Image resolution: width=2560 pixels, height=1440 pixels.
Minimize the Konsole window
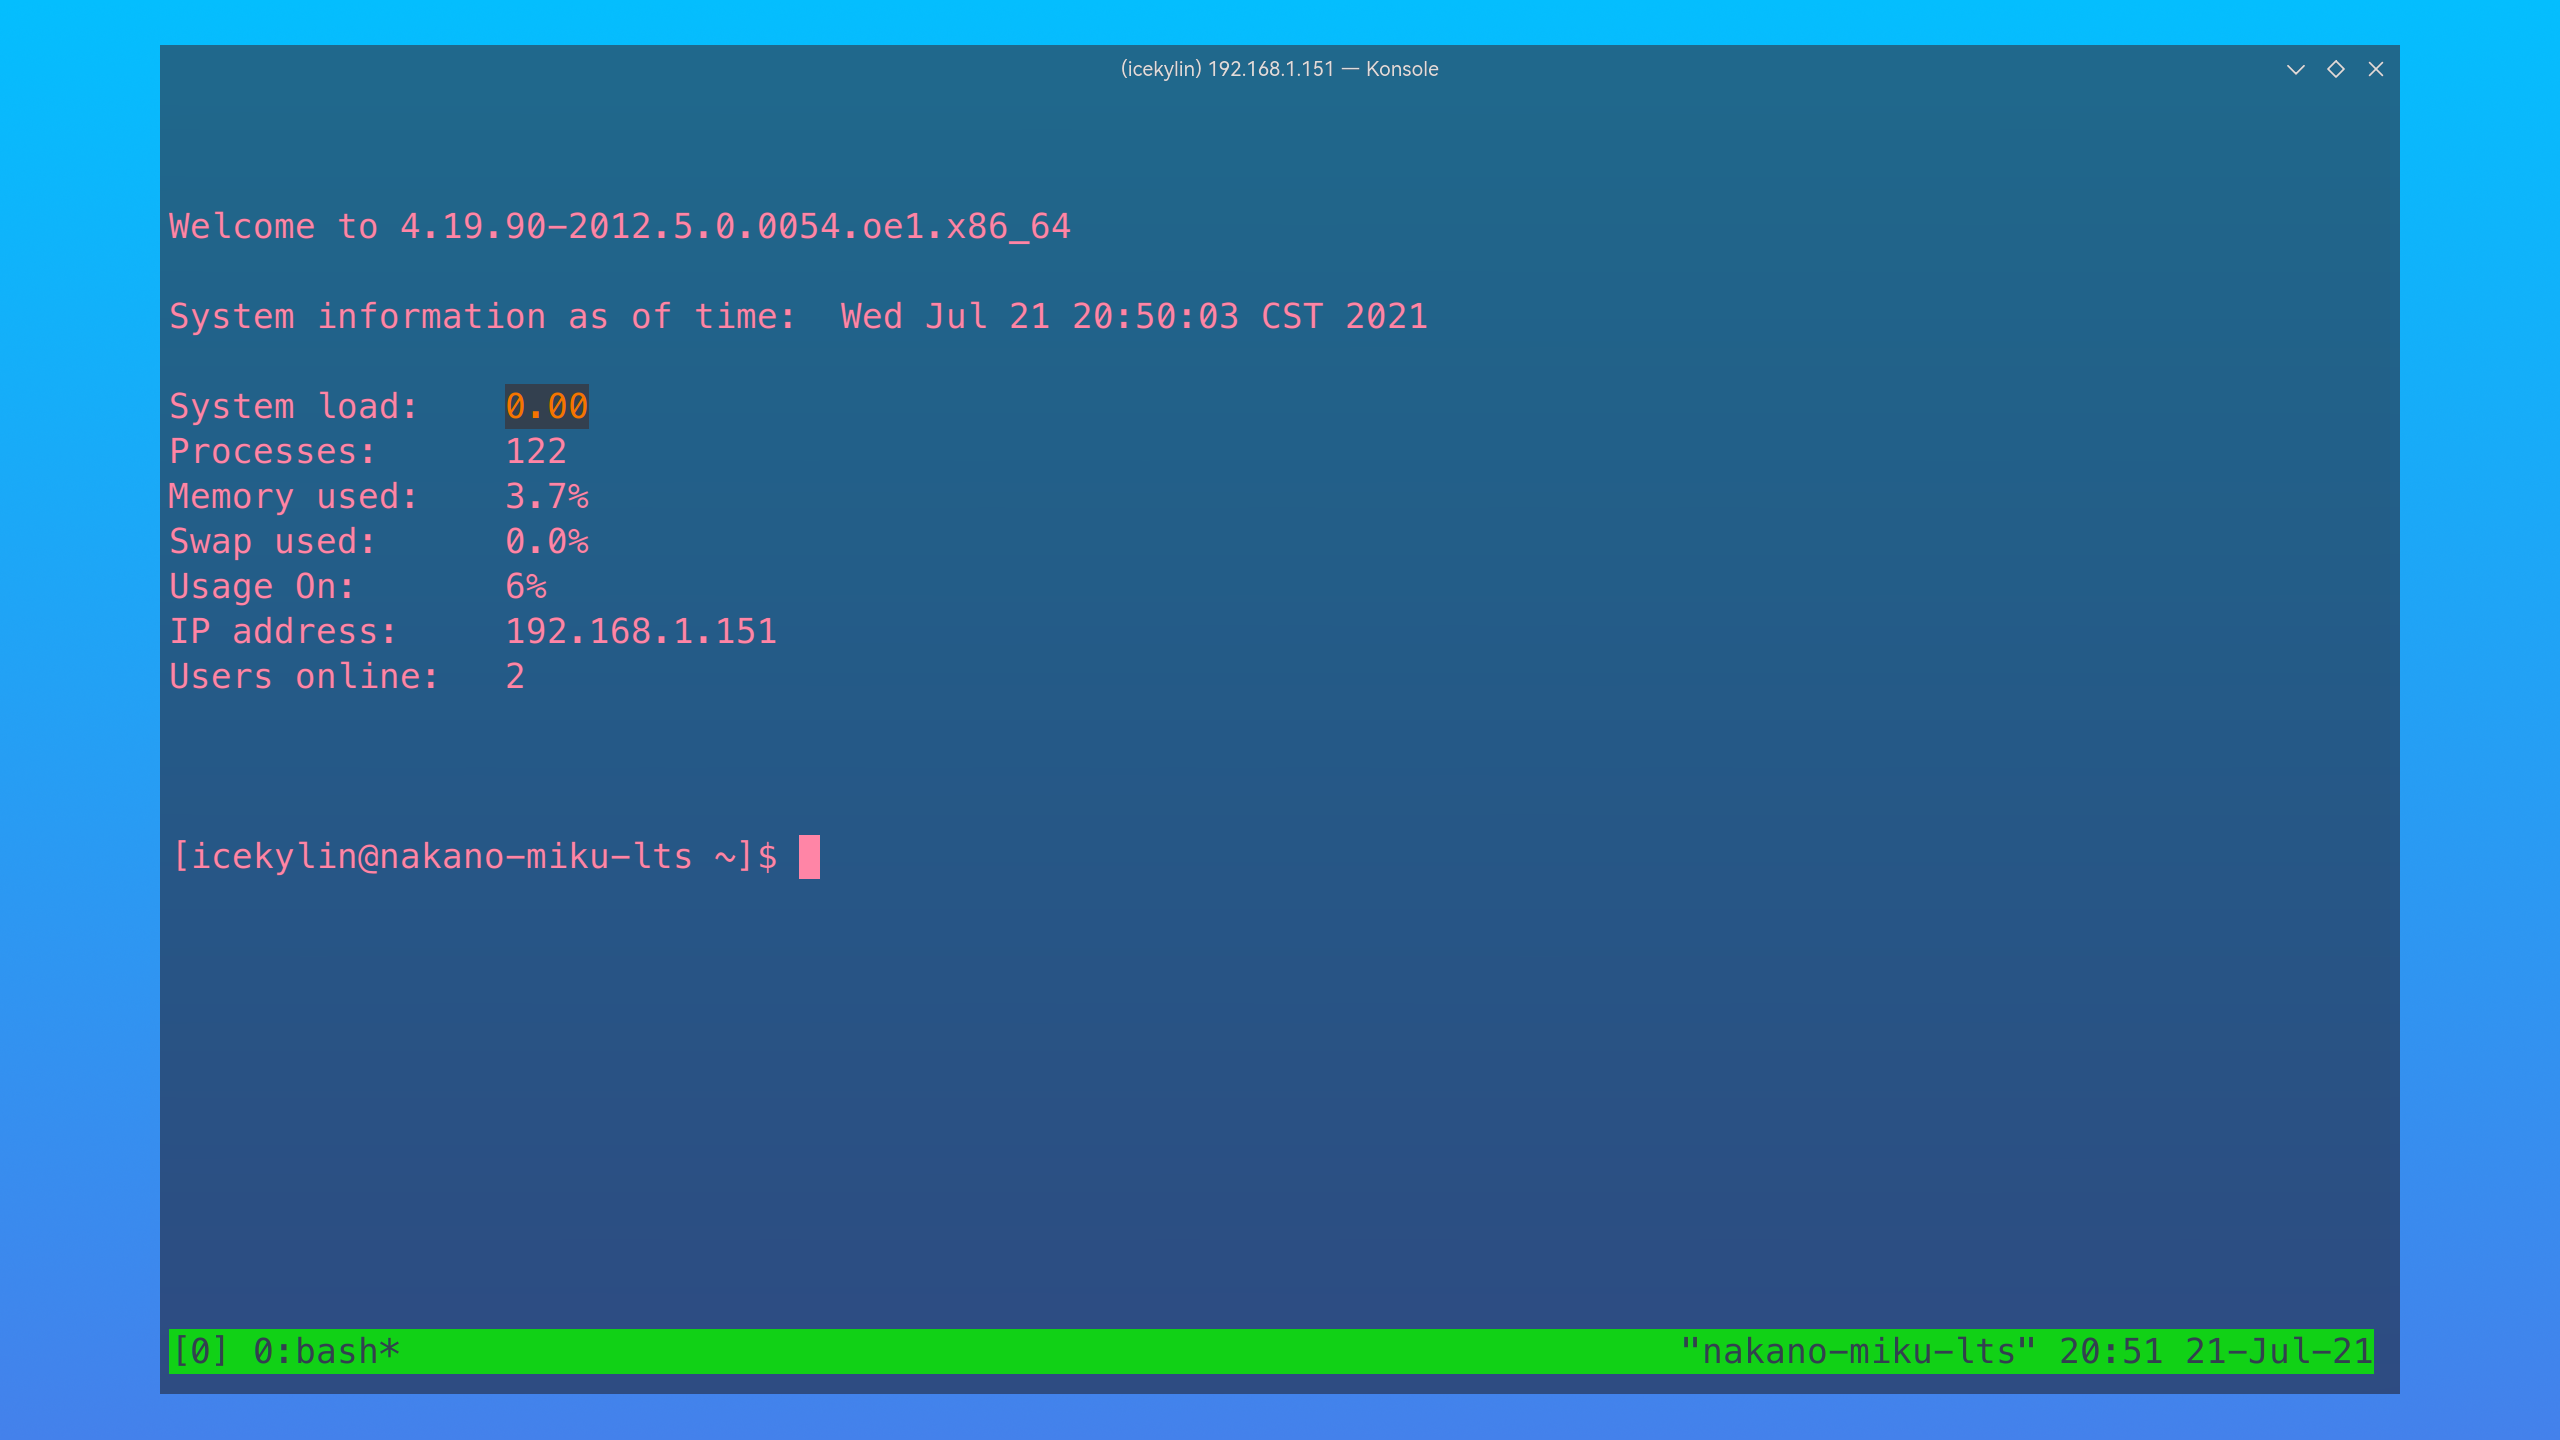click(2295, 69)
